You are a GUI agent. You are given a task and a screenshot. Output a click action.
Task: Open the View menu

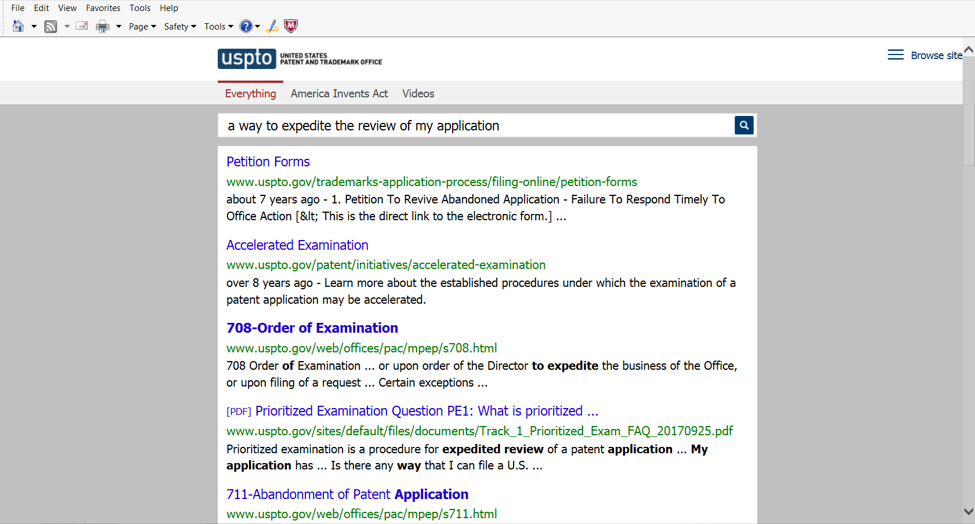pos(67,8)
